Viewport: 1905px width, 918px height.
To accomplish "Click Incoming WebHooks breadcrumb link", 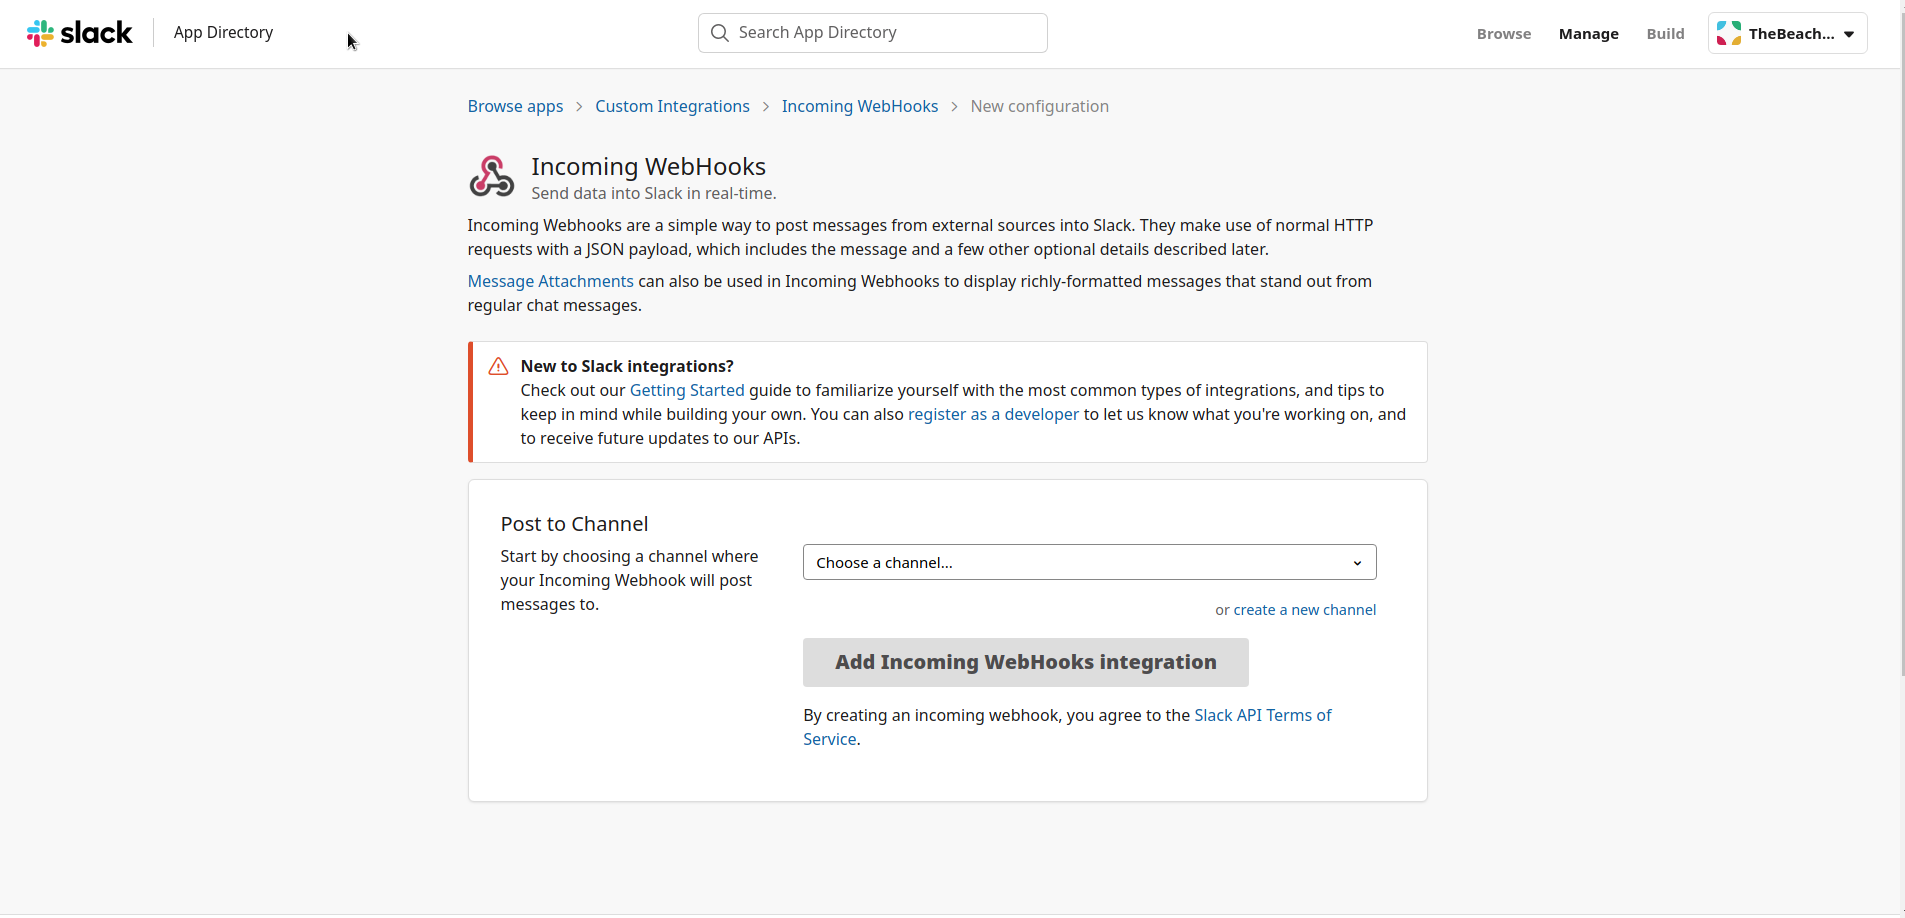I will point(860,106).
